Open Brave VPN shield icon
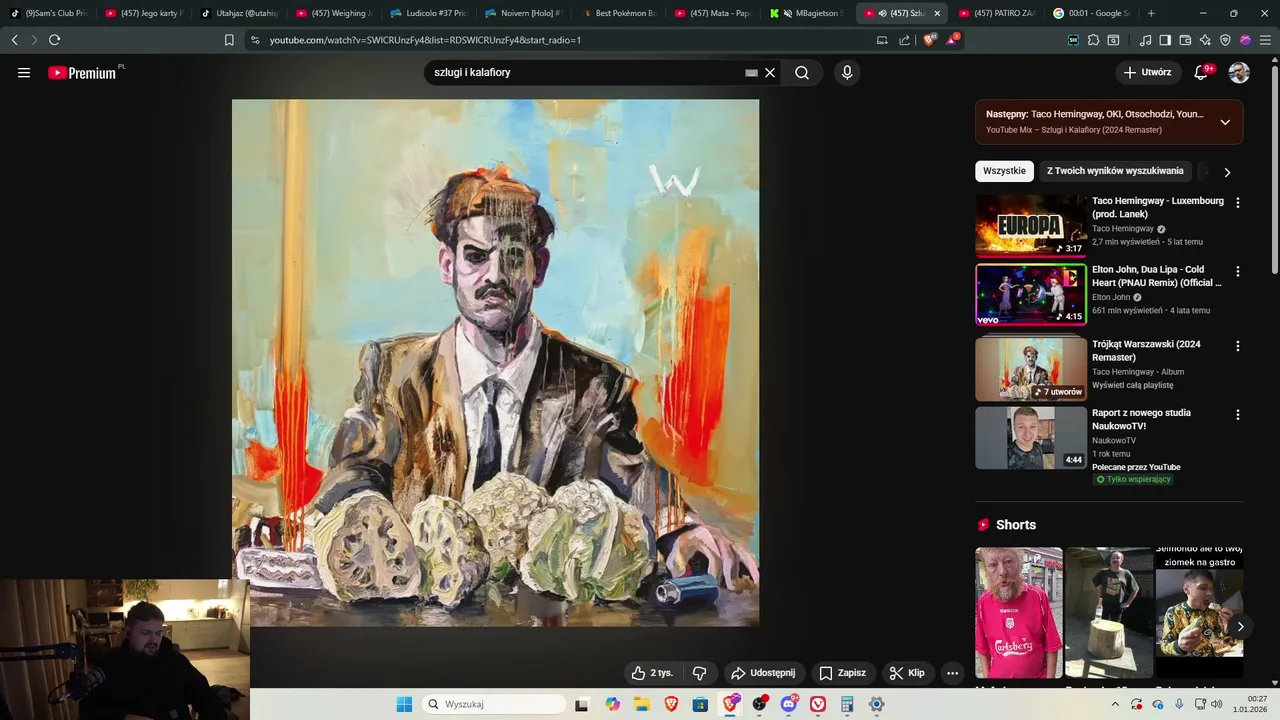The width and height of the screenshot is (1280, 720). coord(1225,40)
